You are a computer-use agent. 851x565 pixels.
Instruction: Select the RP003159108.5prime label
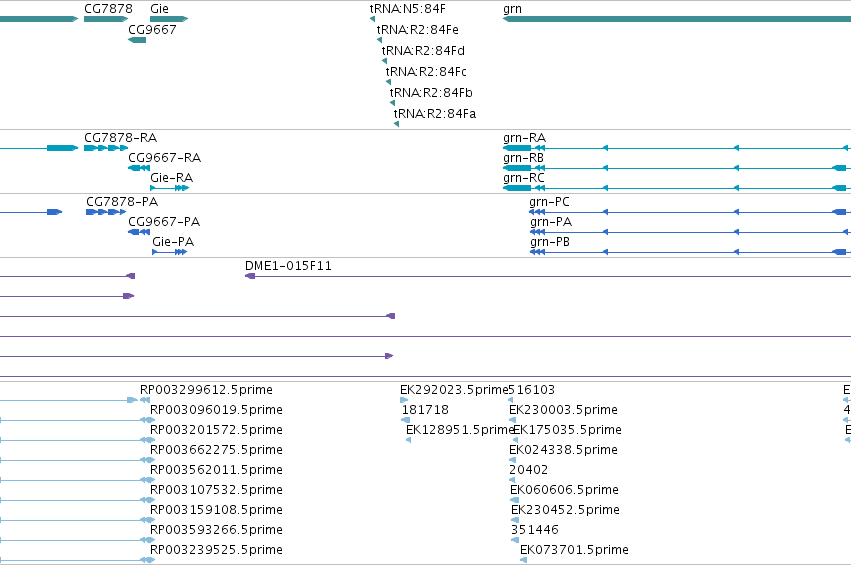216,510
